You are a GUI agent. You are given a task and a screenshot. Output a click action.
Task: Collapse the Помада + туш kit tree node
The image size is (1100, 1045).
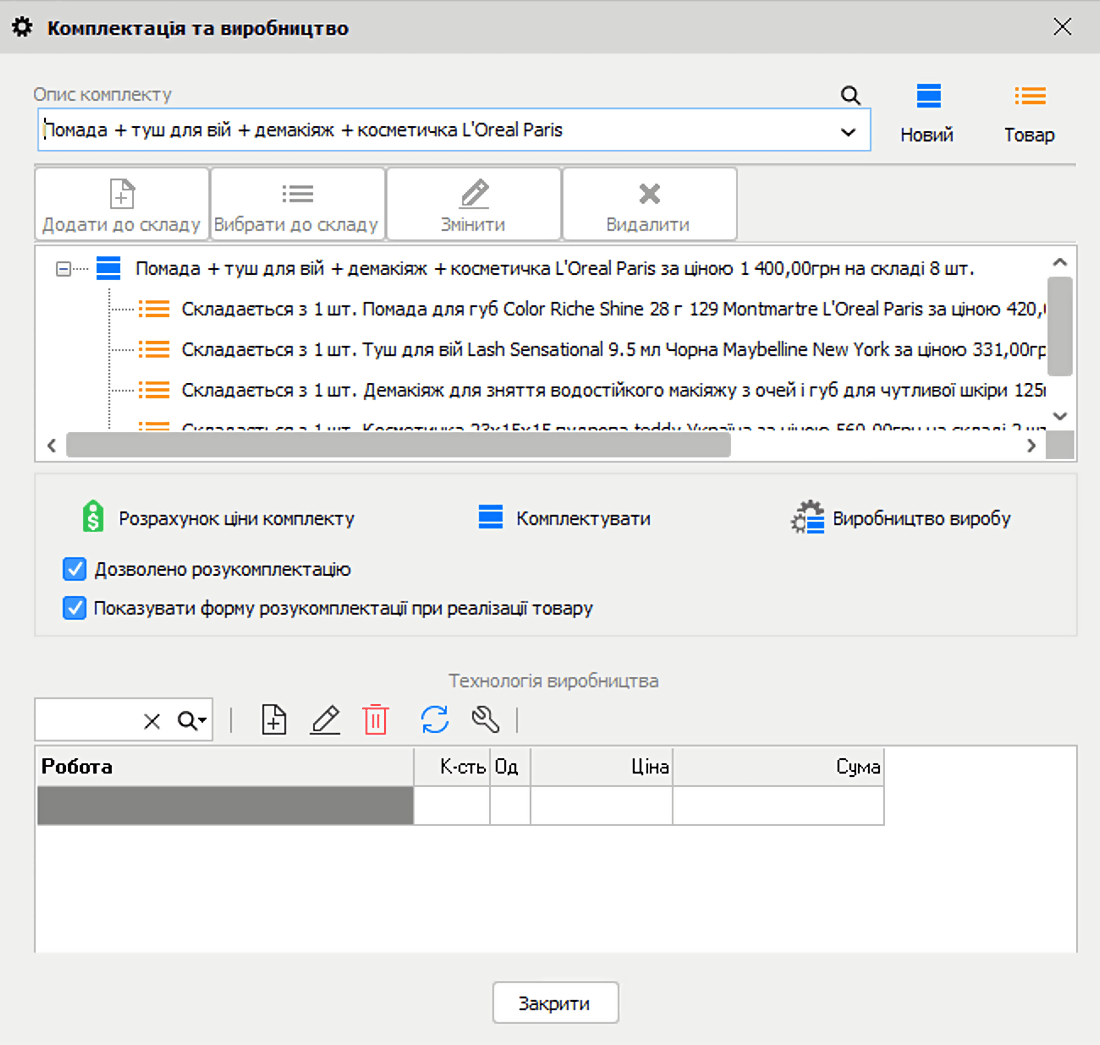(x=64, y=269)
